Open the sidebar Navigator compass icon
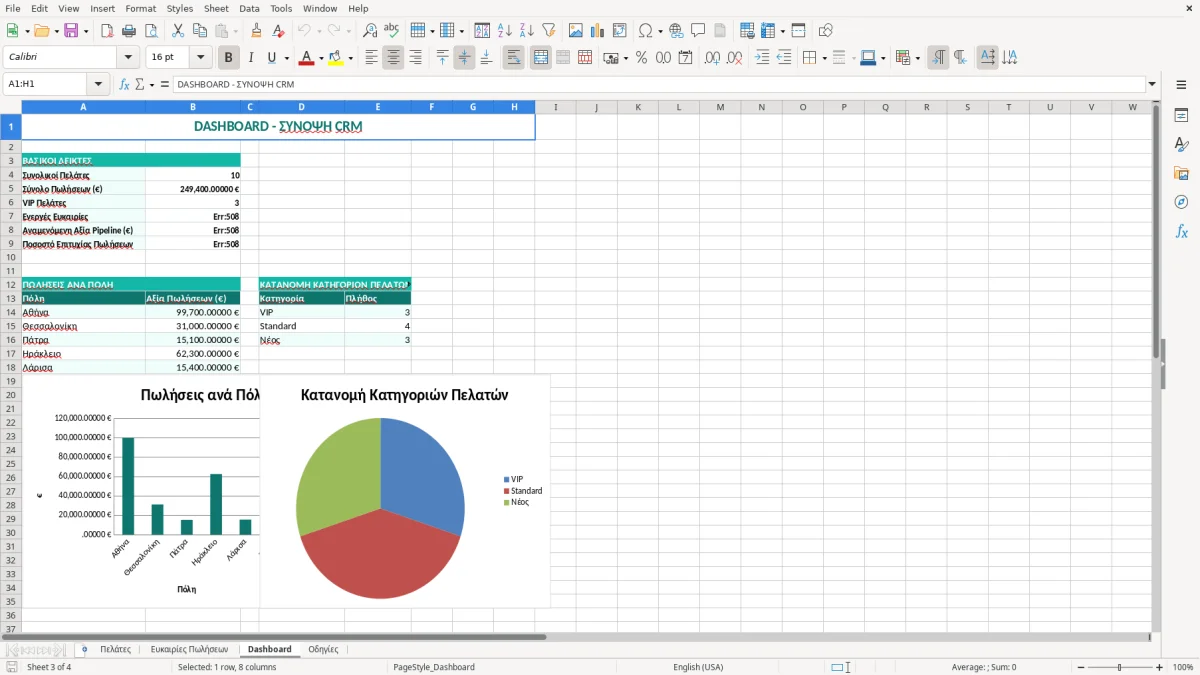The image size is (1200, 675). coord(1181,202)
